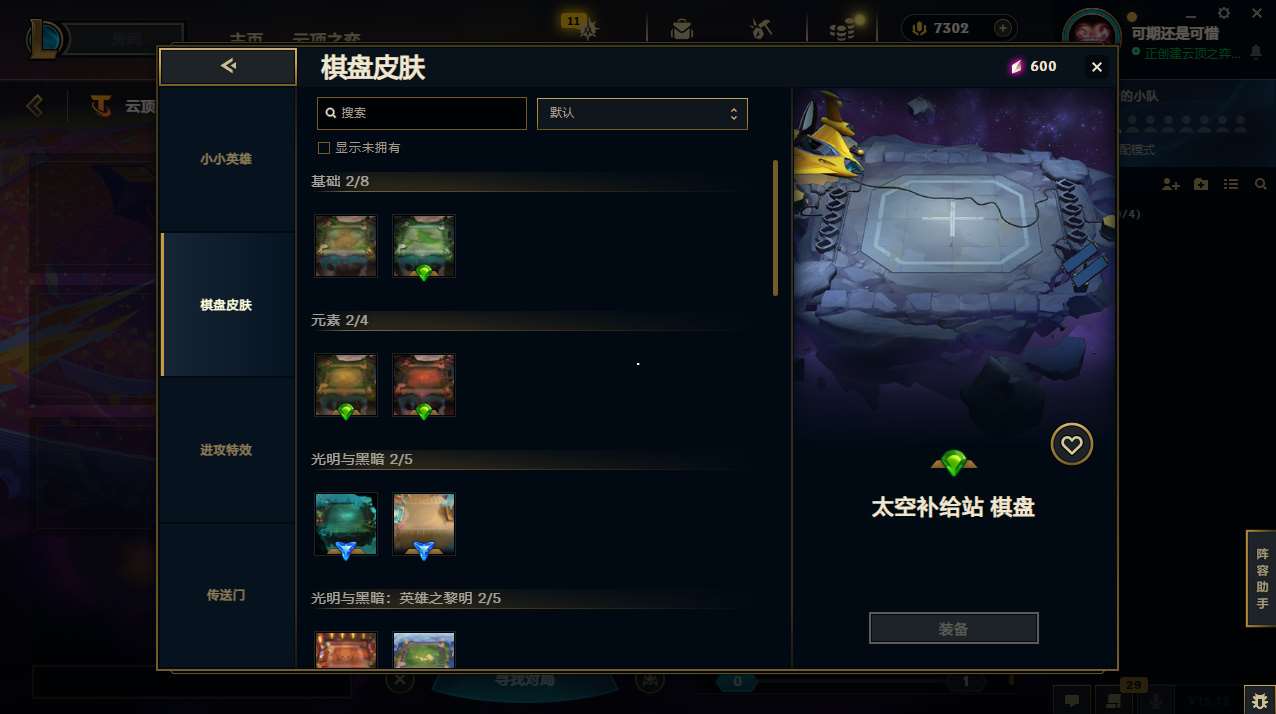
Task: Click the 搜索 search input field
Action: [x=422, y=113]
